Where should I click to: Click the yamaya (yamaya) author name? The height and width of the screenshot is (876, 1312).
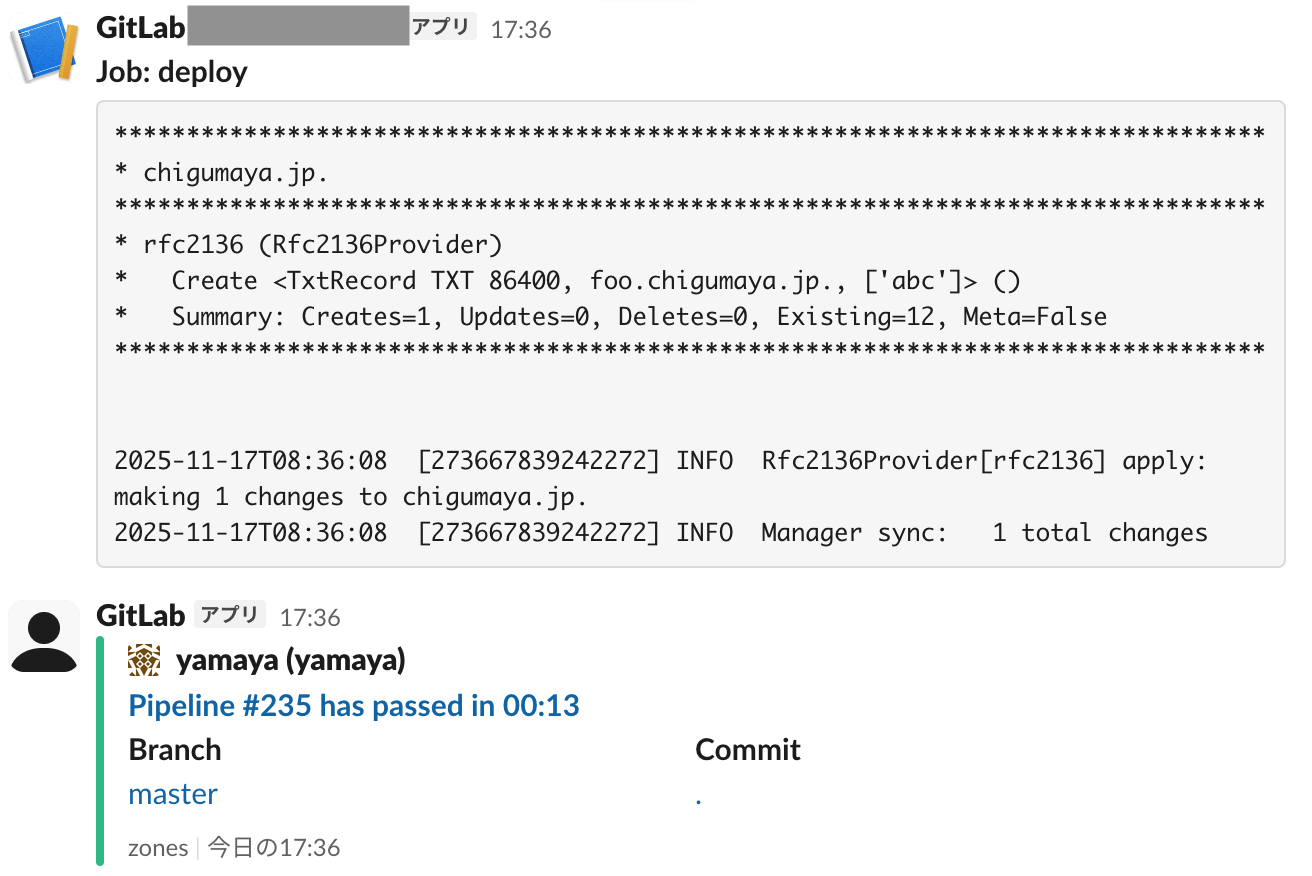click(291, 660)
